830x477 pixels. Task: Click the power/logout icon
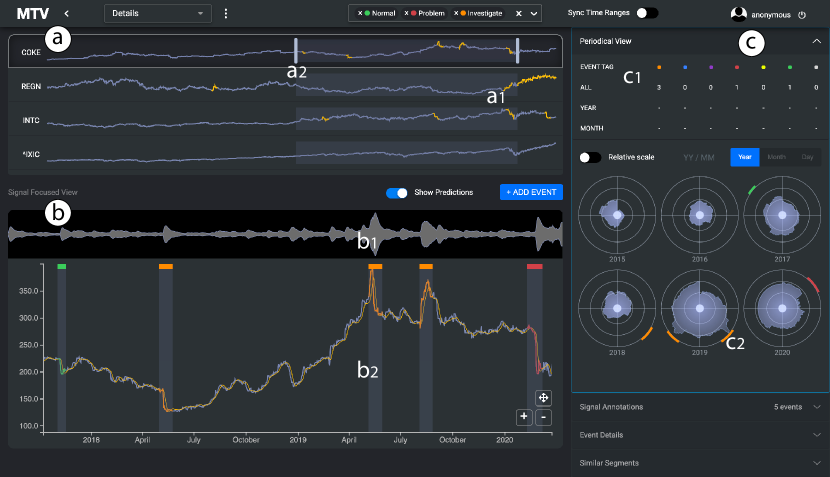(802, 15)
